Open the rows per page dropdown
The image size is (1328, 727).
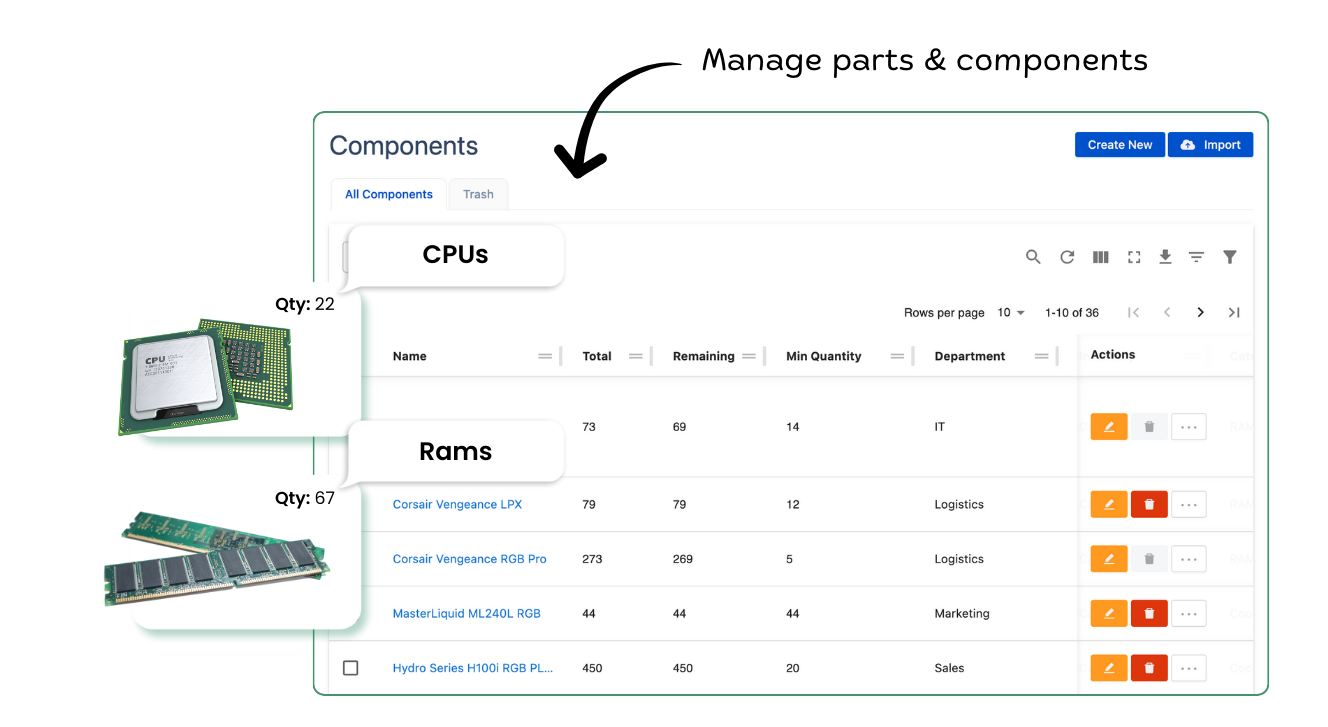[x=1011, y=313]
